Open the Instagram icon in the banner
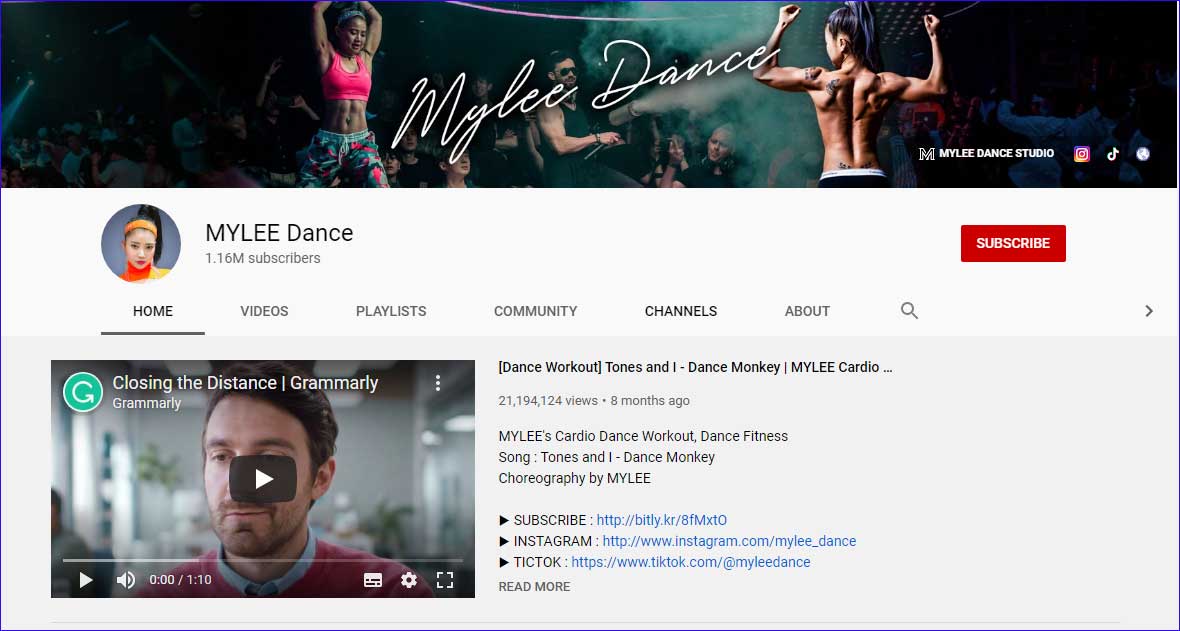The width and height of the screenshot is (1180, 631). [x=1081, y=154]
